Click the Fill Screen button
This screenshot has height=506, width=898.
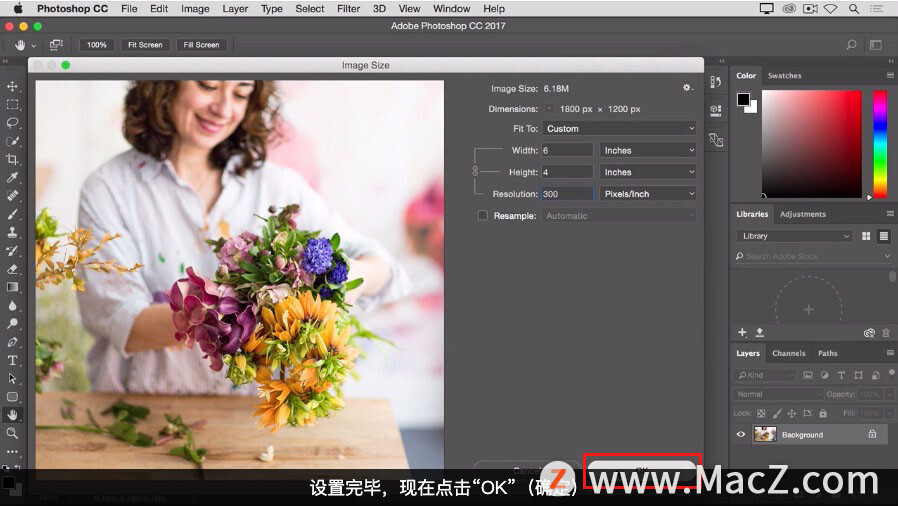(x=202, y=45)
